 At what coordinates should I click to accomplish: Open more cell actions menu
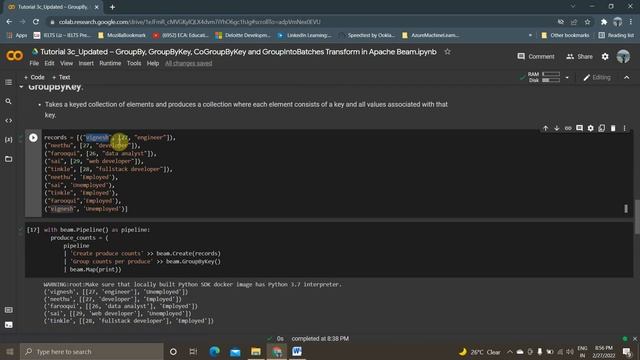[x=624, y=128]
